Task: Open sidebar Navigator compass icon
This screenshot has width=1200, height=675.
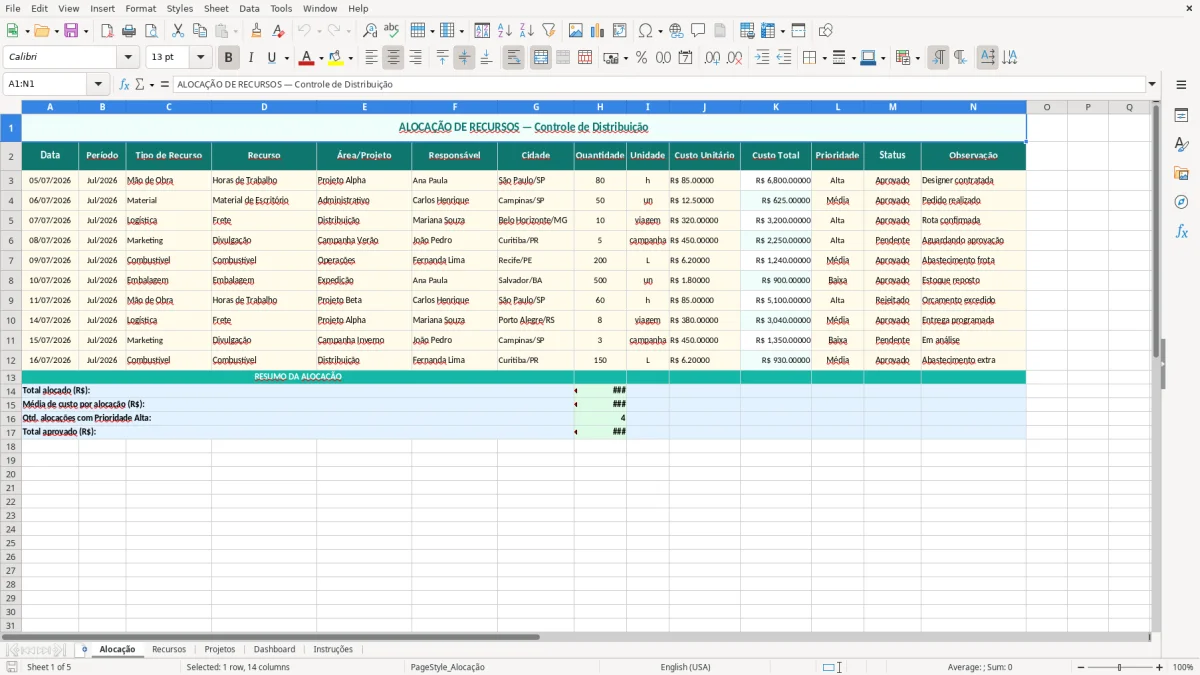Action: pos(1181,202)
